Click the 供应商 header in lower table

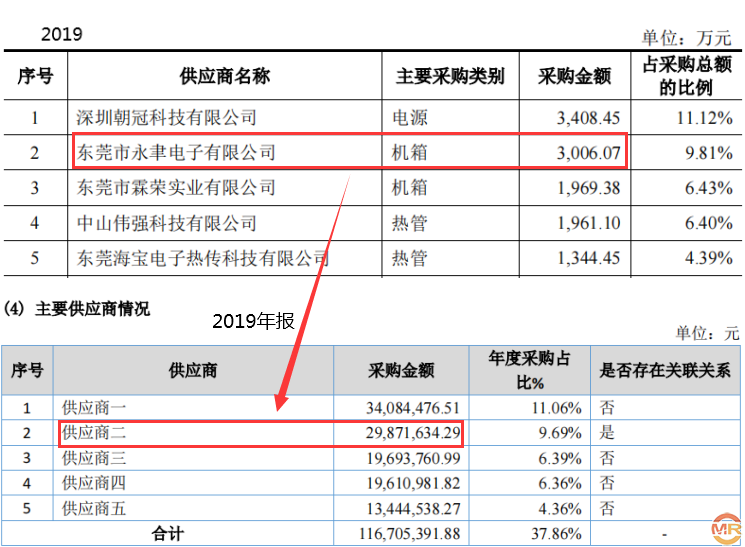[193, 370]
